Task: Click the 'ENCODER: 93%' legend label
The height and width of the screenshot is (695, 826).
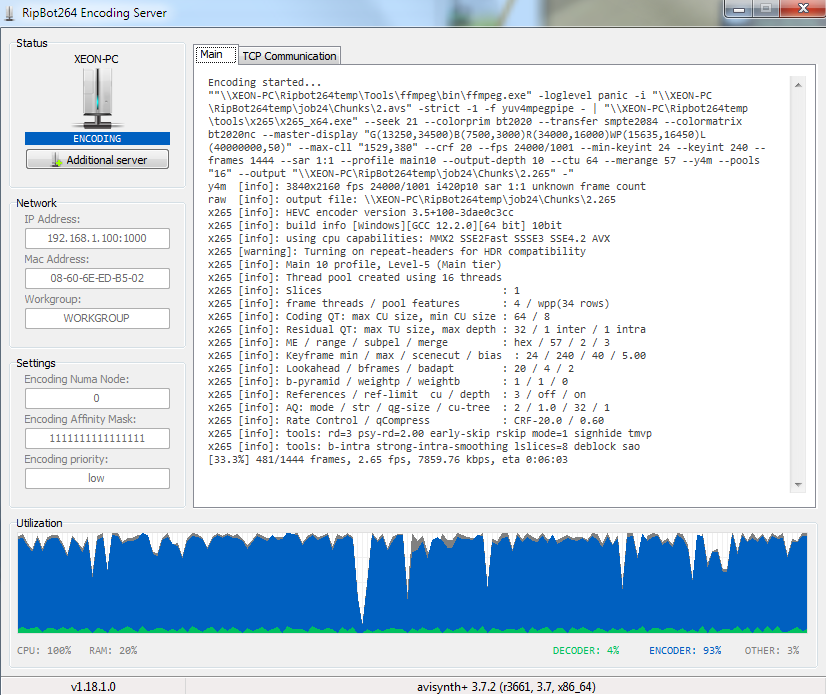Action: (x=685, y=650)
